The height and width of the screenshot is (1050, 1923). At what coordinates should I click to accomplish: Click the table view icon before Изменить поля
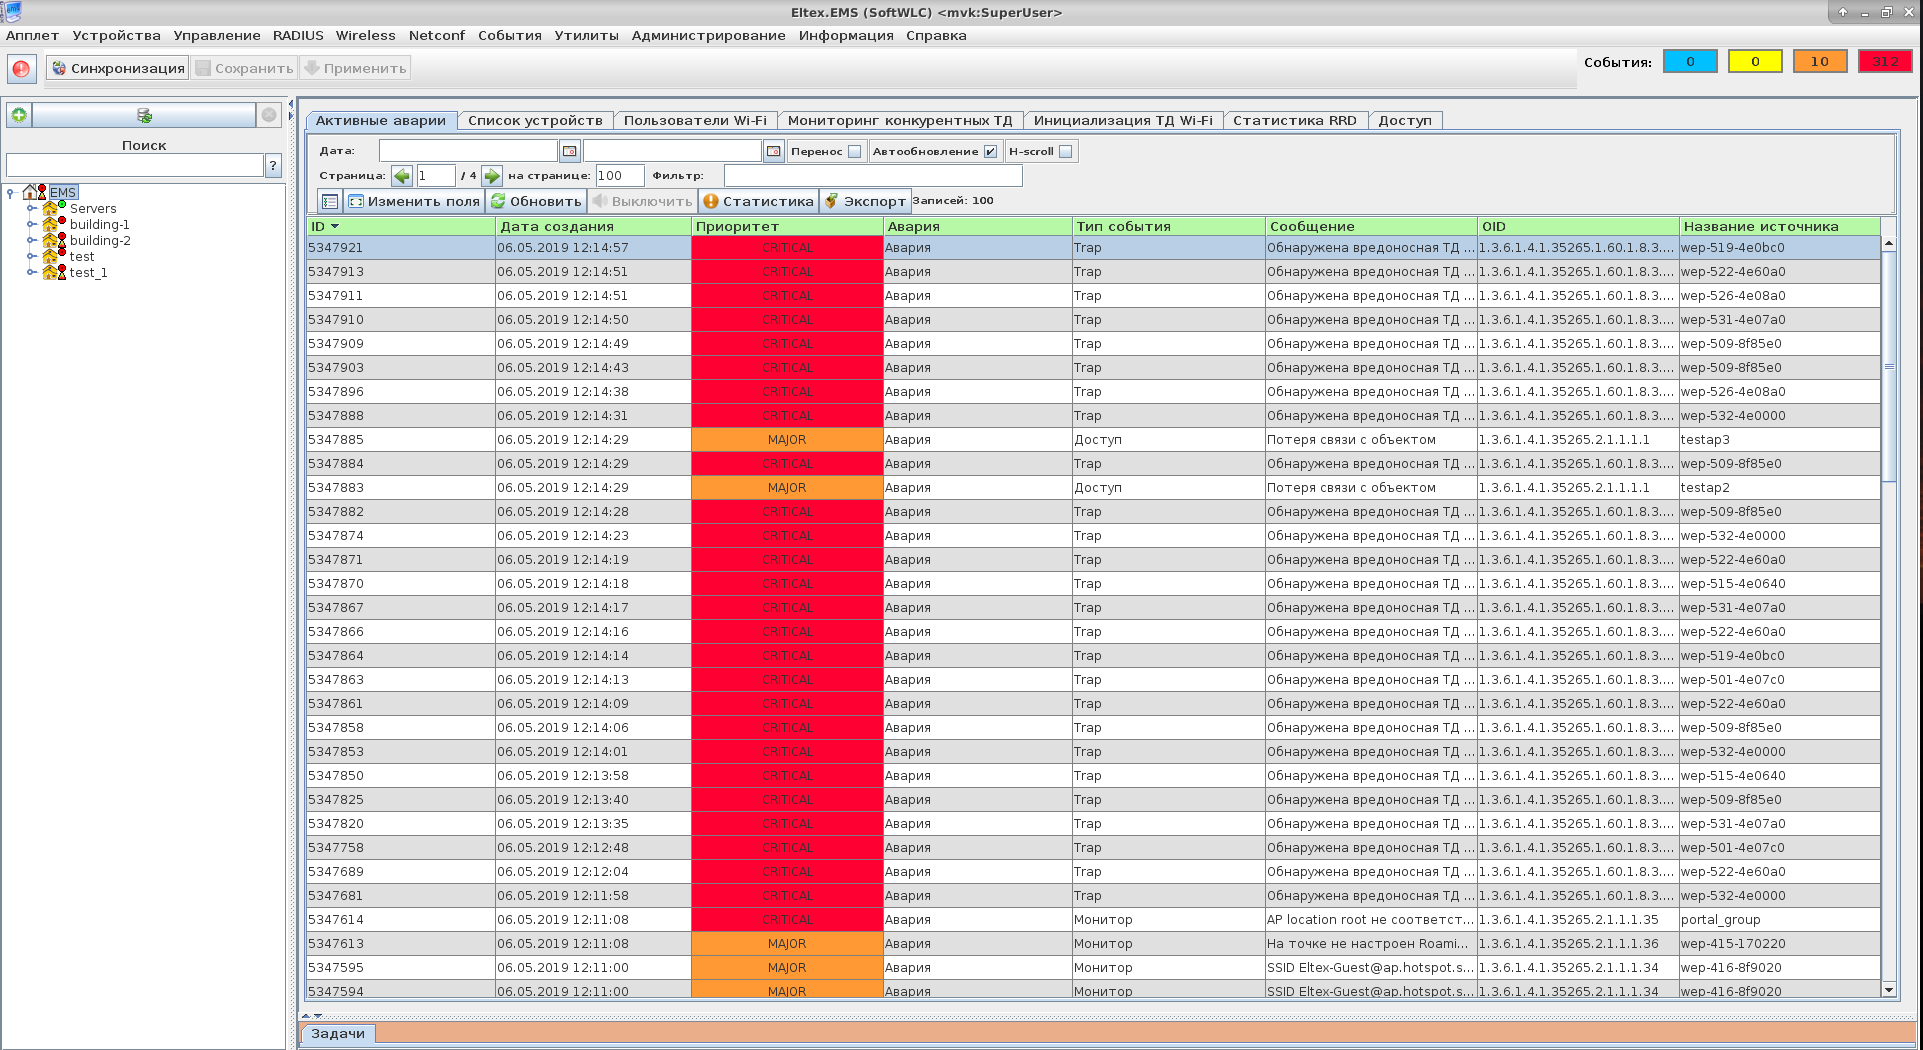point(330,201)
